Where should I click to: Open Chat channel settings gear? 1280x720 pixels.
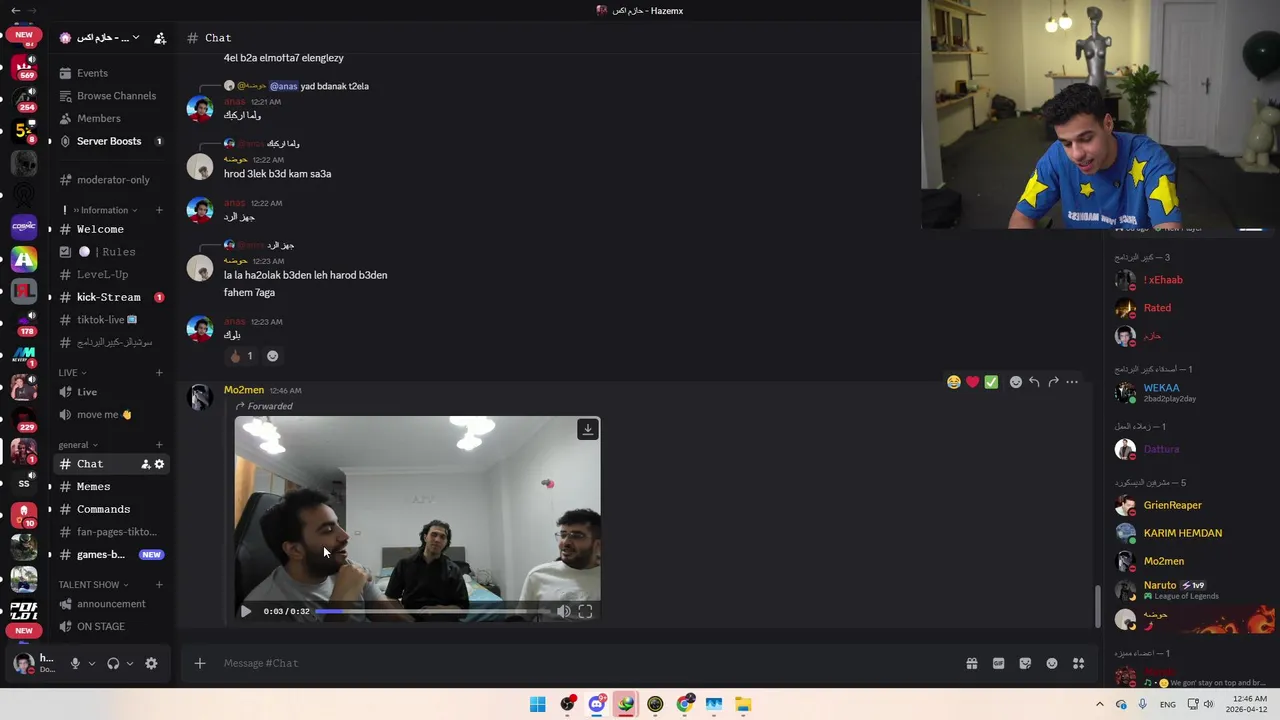pyautogui.click(x=159, y=464)
